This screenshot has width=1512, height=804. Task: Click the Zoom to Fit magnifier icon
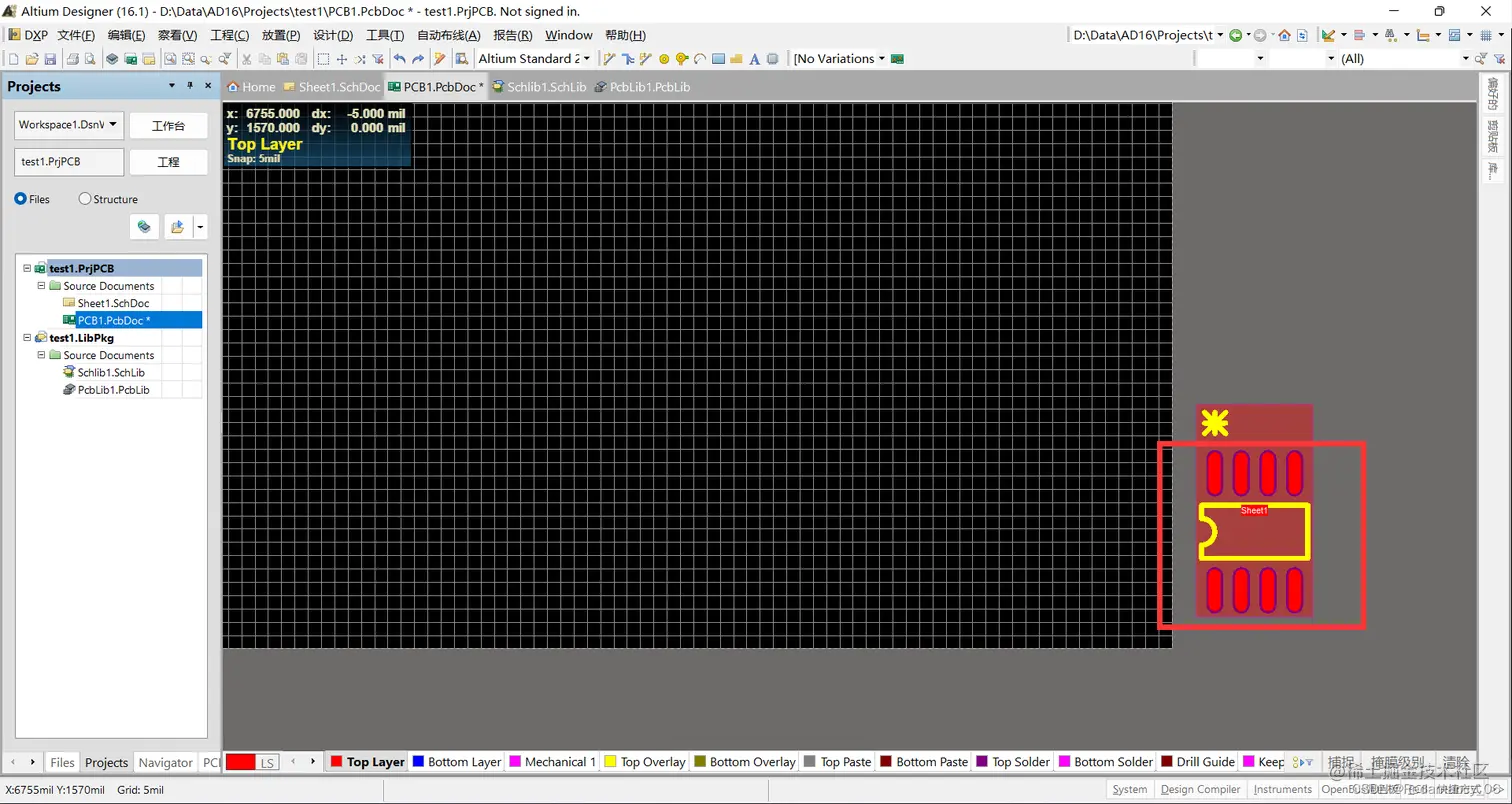pos(171,59)
